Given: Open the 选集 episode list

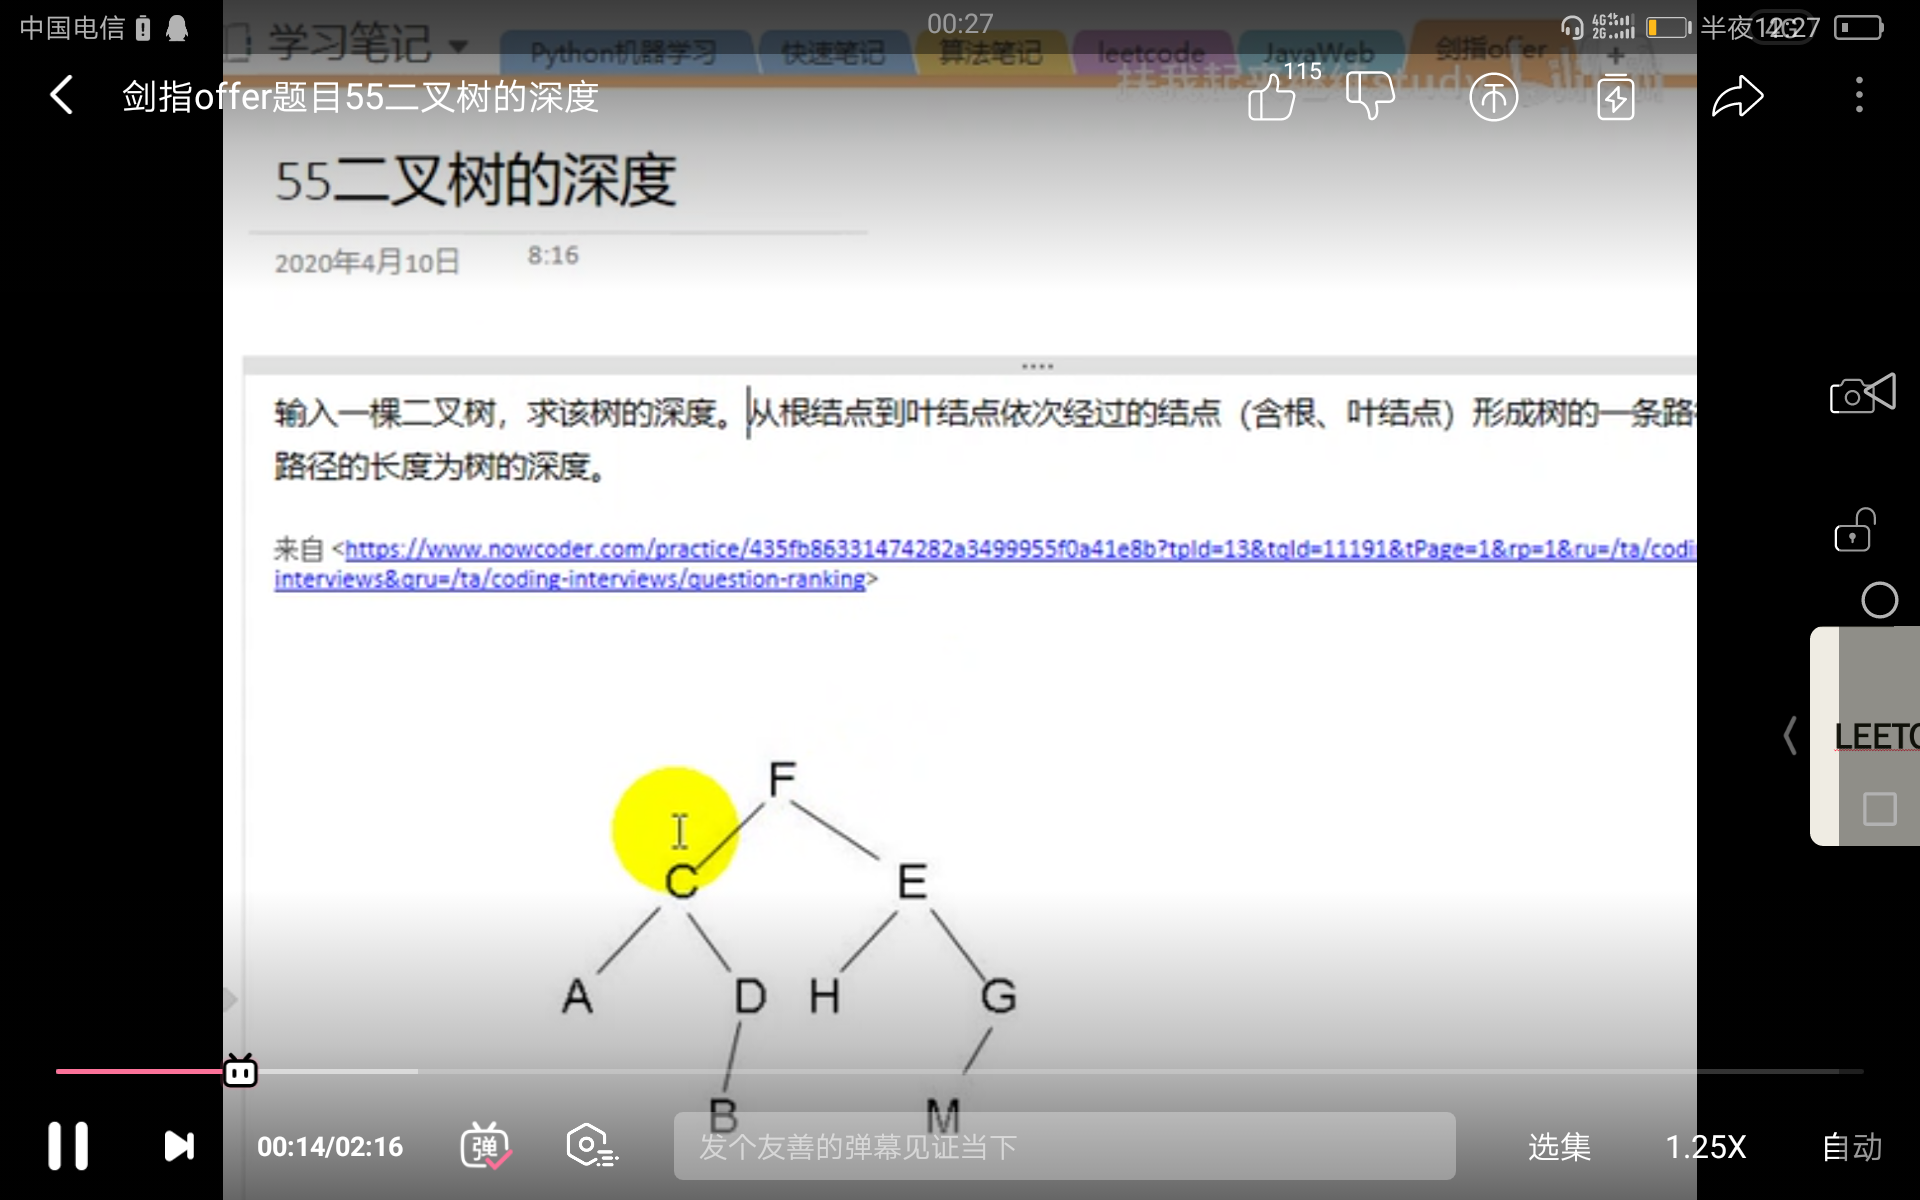Looking at the screenshot, I should coord(1559,1148).
